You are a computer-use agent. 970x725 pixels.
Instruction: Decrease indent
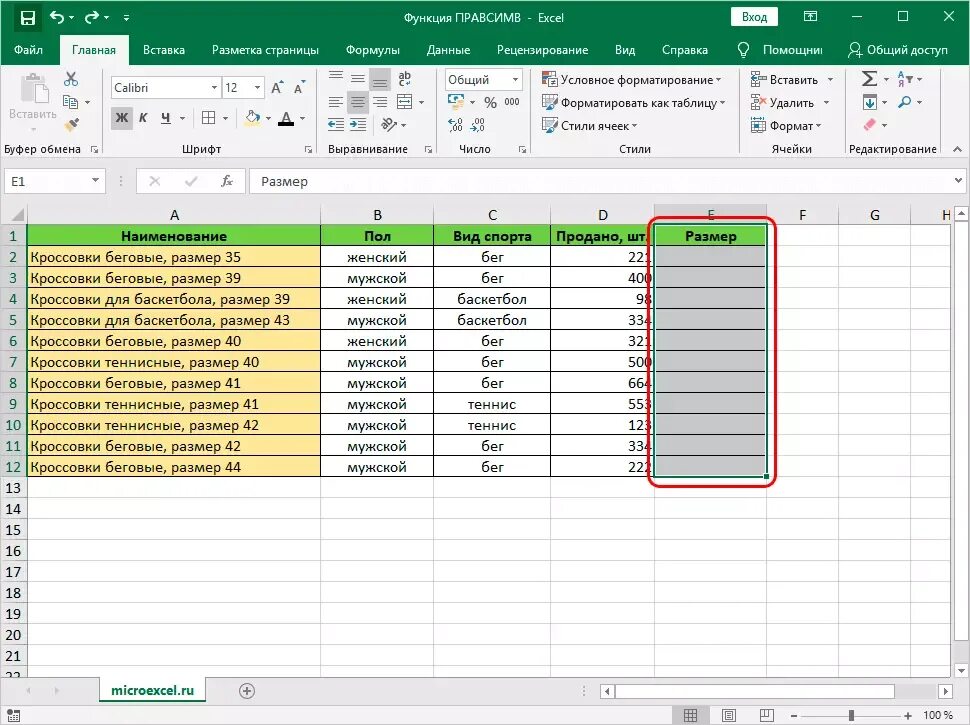tap(336, 125)
